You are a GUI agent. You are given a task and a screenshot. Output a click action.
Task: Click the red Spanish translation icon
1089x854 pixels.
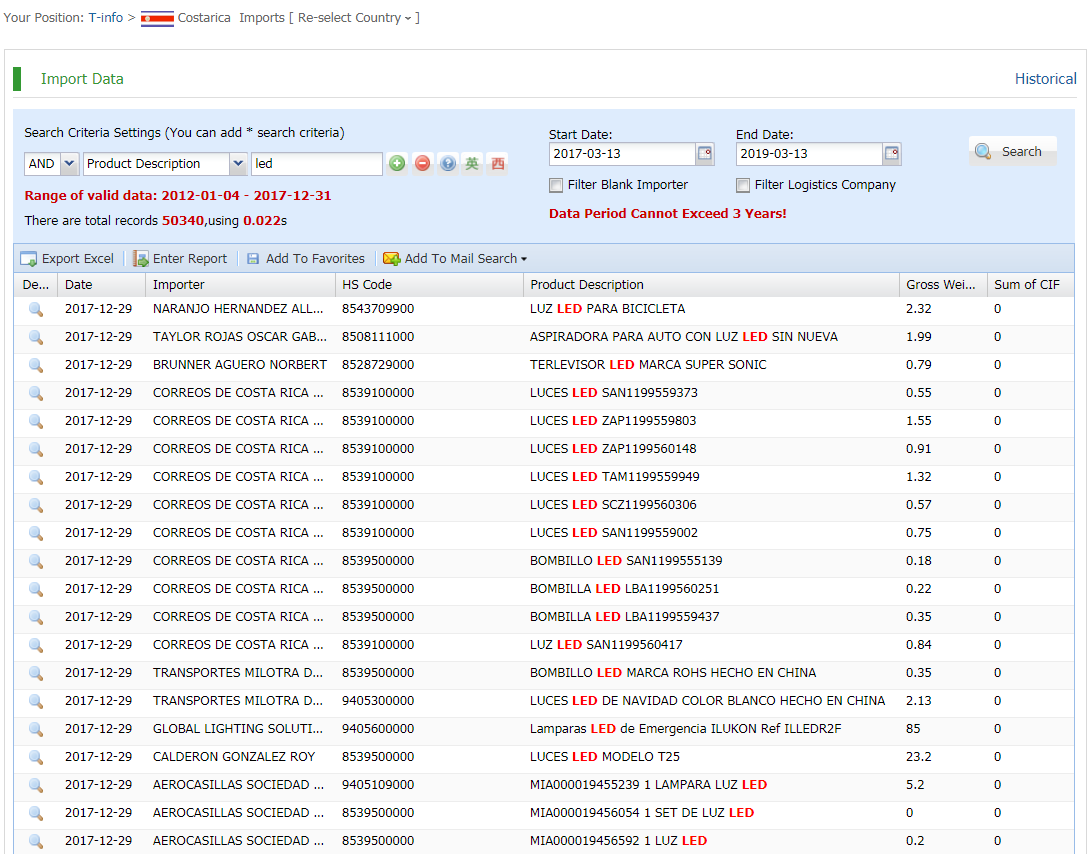(x=497, y=164)
